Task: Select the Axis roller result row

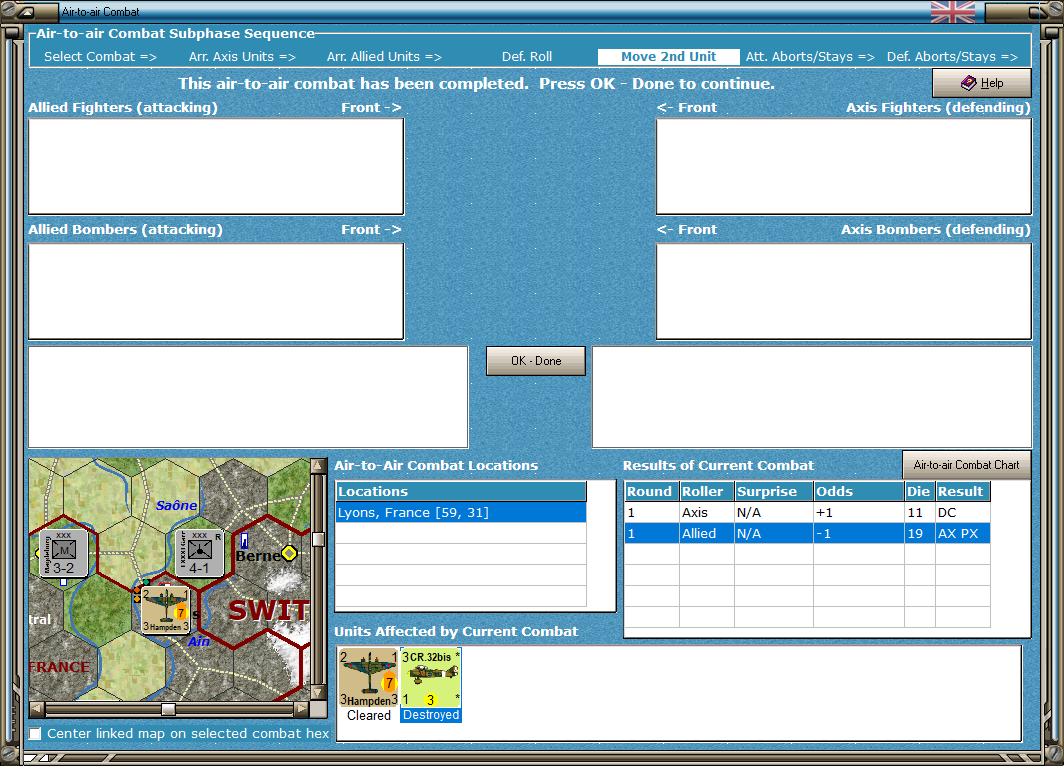Action: pos(807,512)
